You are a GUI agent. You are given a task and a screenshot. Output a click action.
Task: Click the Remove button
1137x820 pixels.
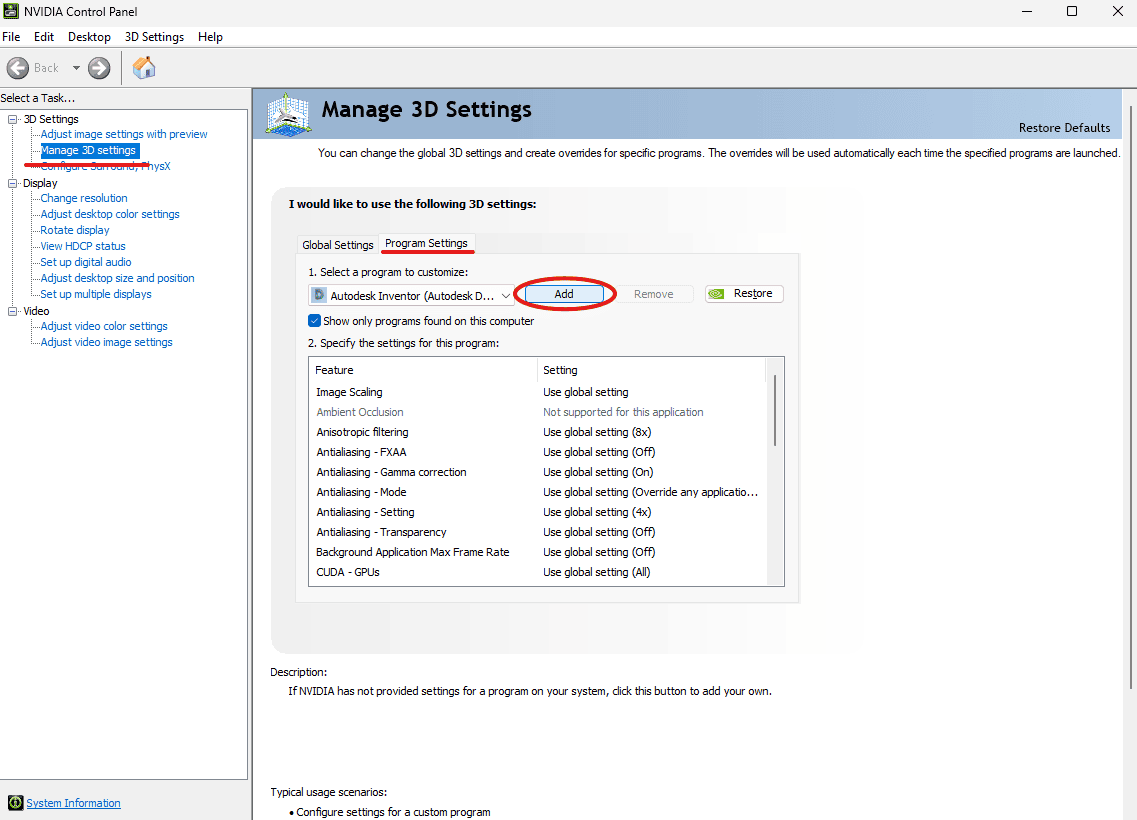point(653,294)
